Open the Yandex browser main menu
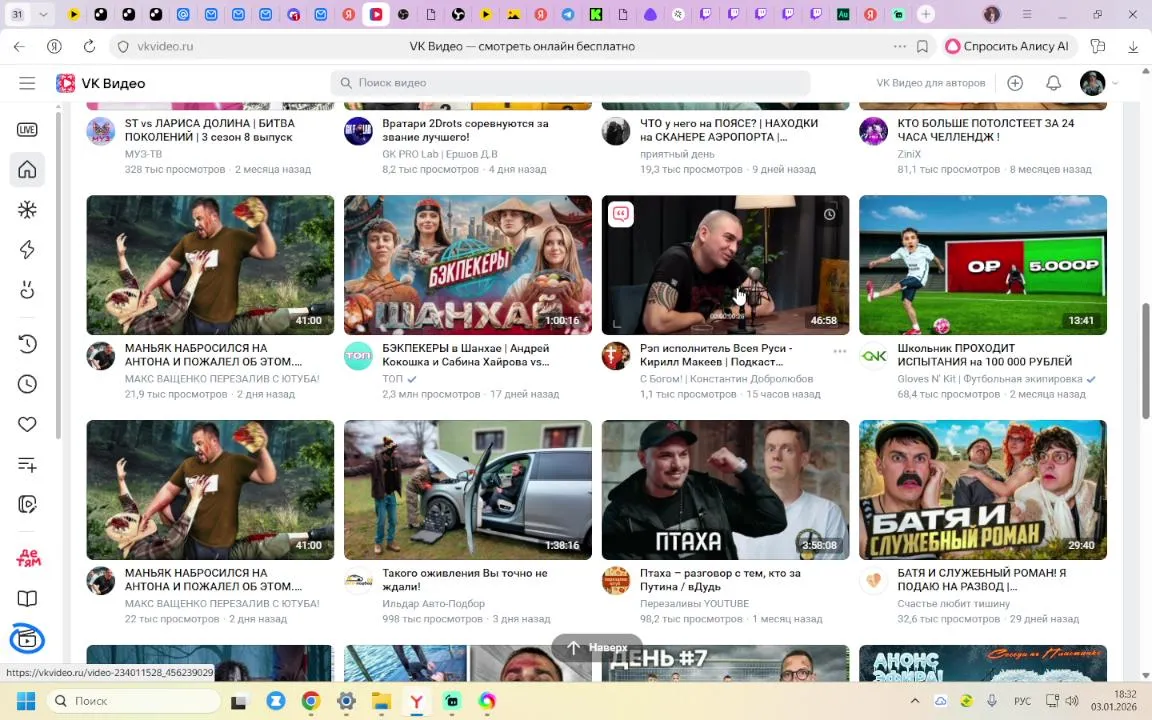The width and height of the screenshot is (1152, 720). [1026, 14]
